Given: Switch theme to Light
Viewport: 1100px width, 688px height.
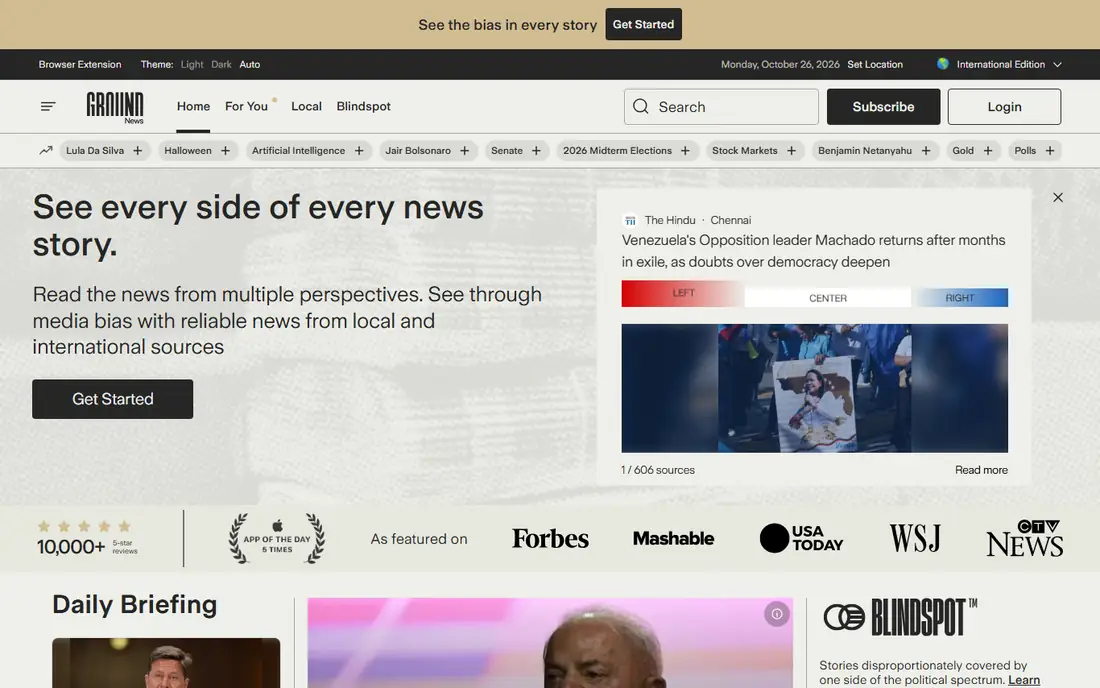Looking at the screenshot, I should 192,65.
